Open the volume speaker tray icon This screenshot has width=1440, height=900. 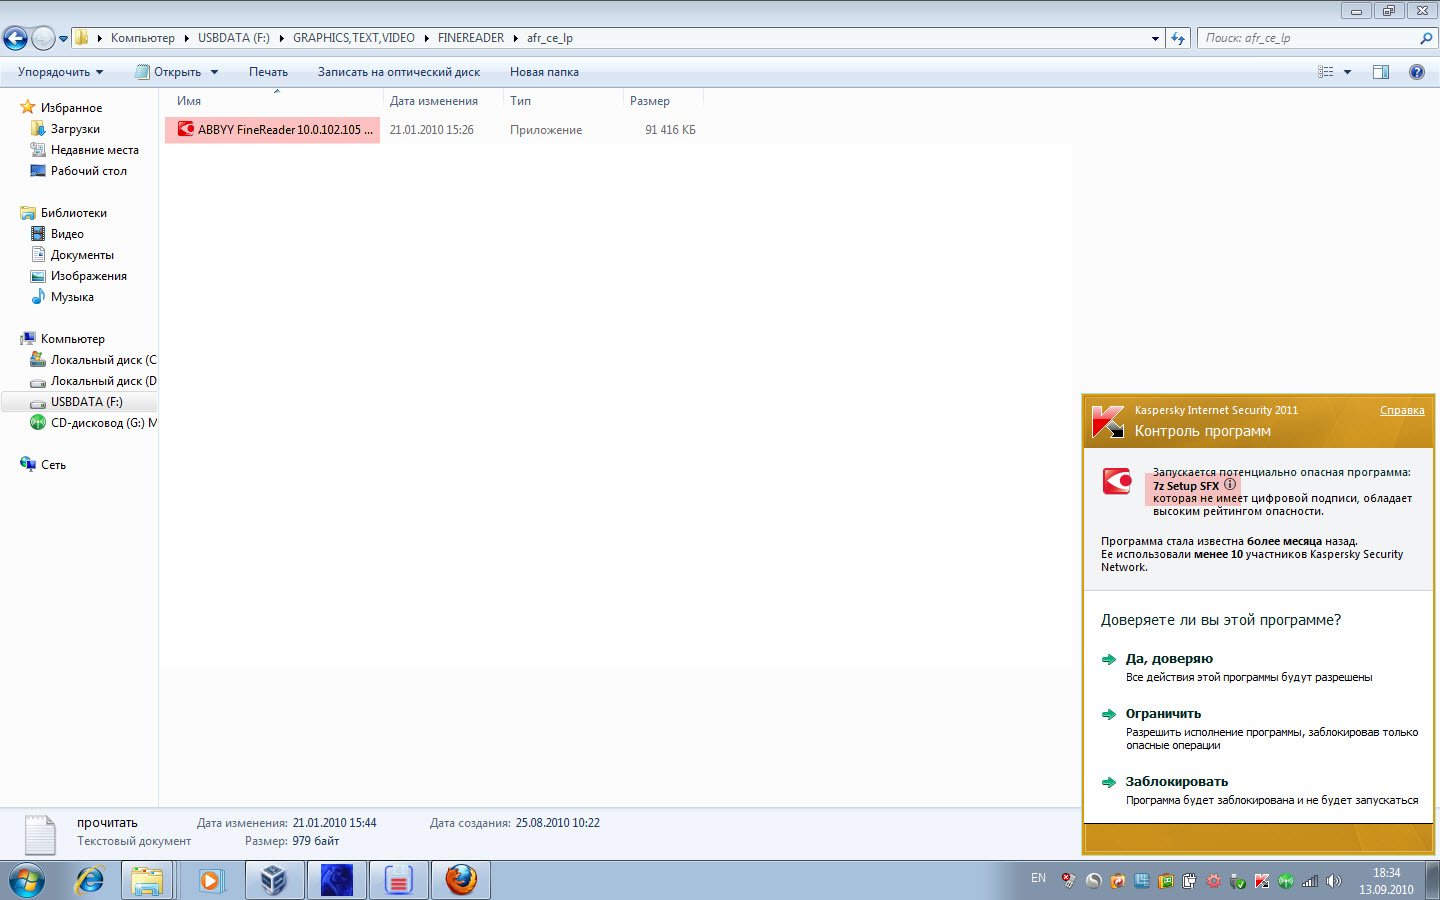coord(1333,881)
